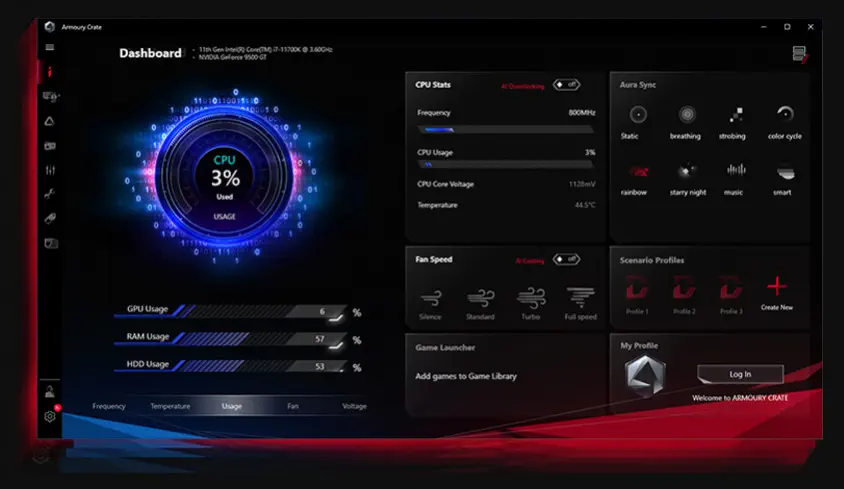Click the 800MHz frequency value
The height and width of the screenshot is (489, 844).
582,113
